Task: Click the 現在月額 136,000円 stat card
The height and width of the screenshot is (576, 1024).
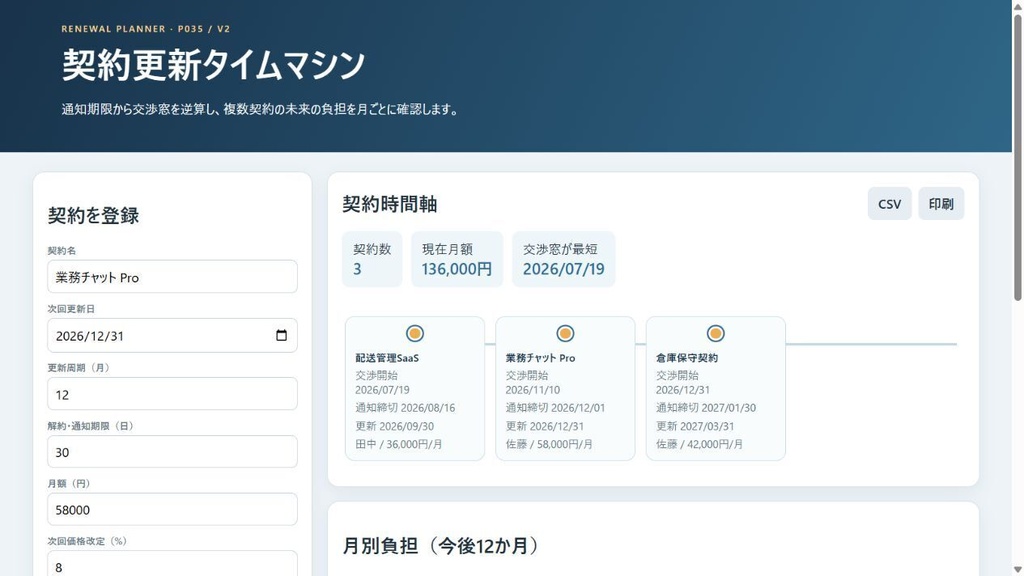Action: [x=457, y=259]
